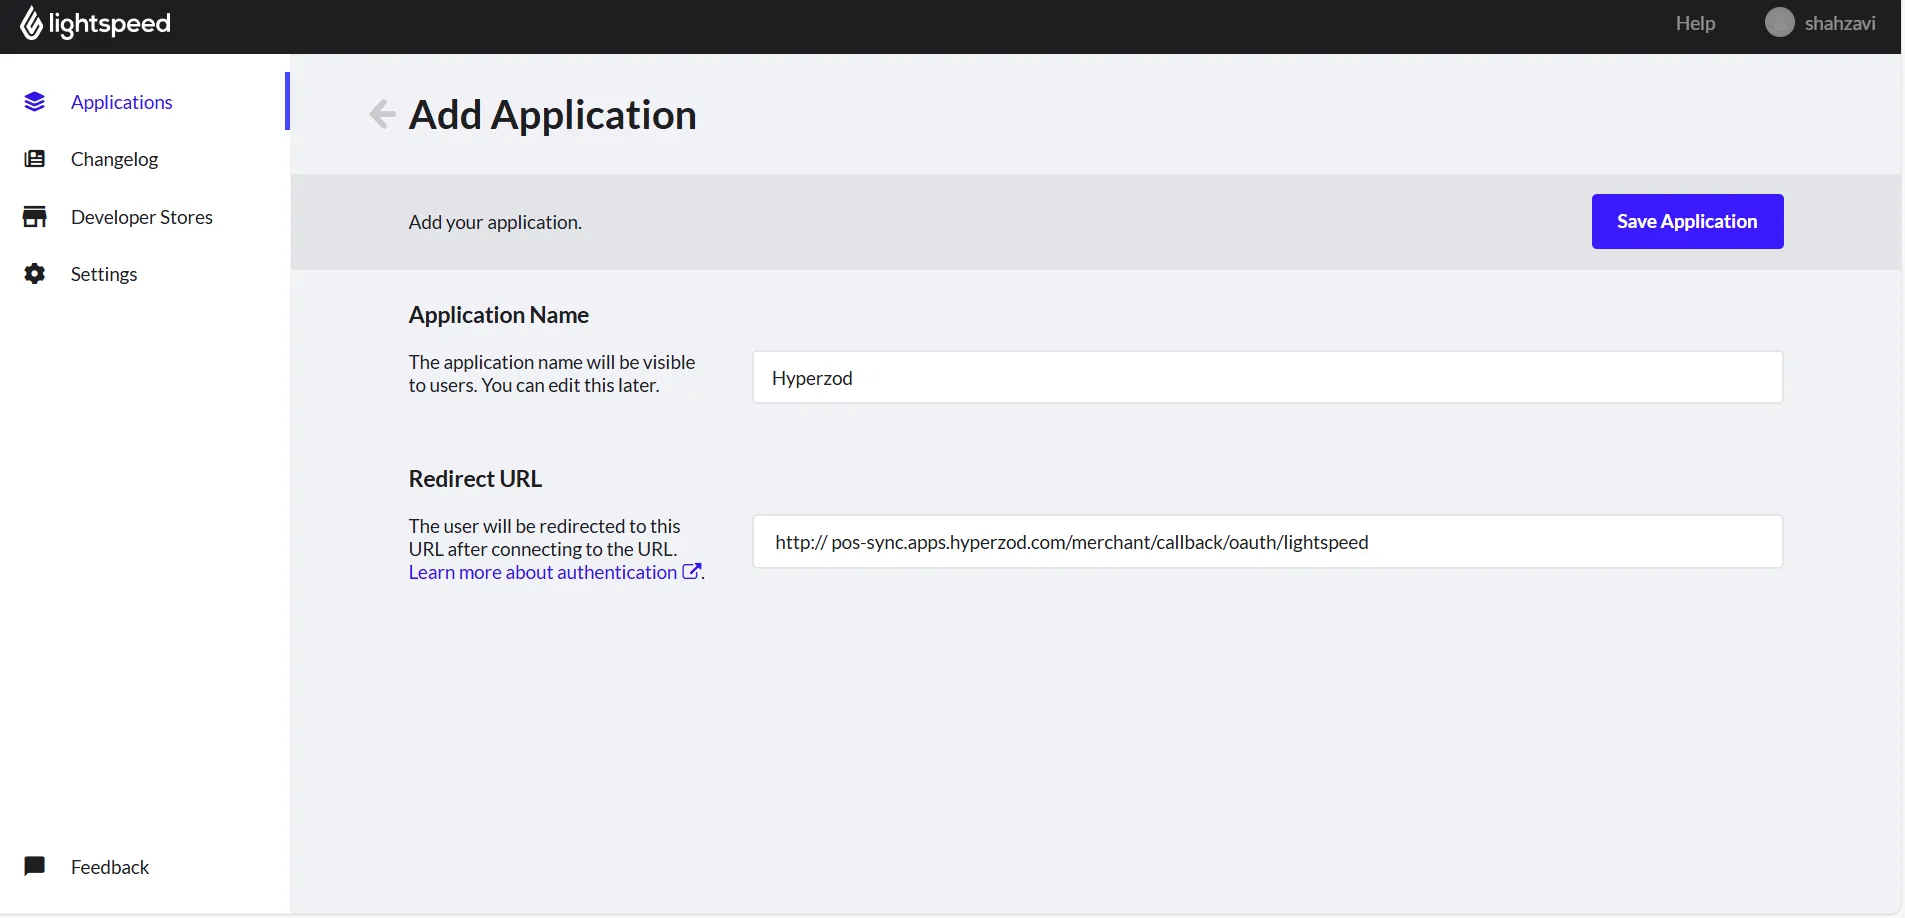
Task: Open the Changelog menu item
Action: 115,159
